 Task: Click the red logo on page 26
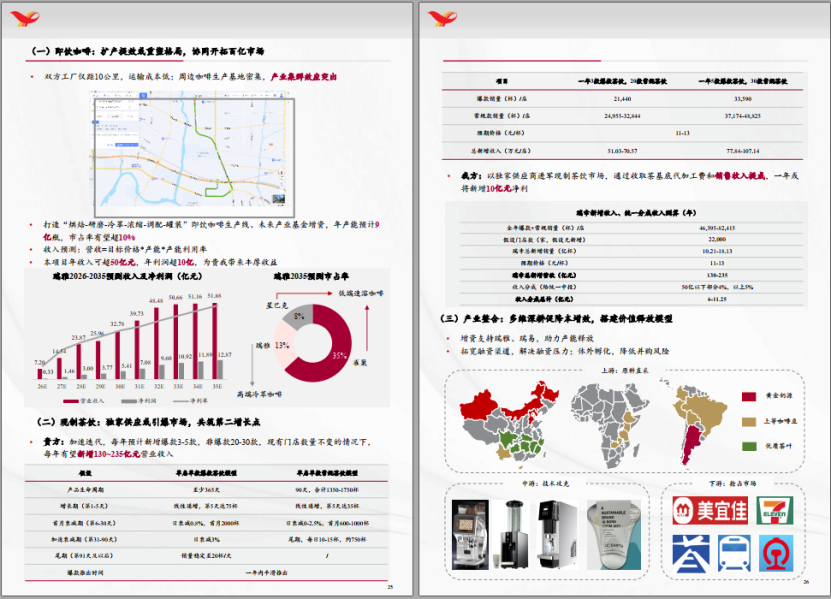tap(443, 19)
